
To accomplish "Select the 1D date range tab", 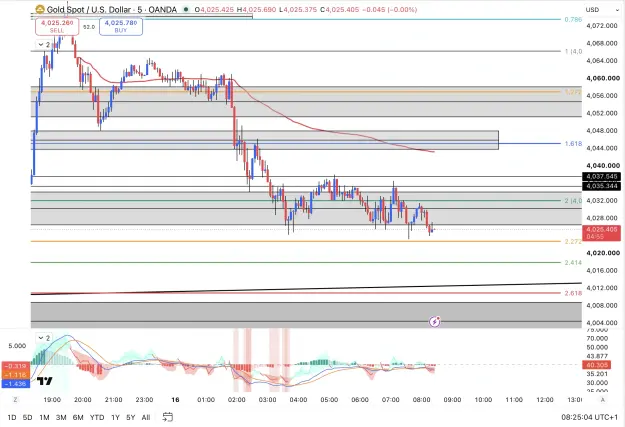I will pyautogui.click(x=12, y=417).
